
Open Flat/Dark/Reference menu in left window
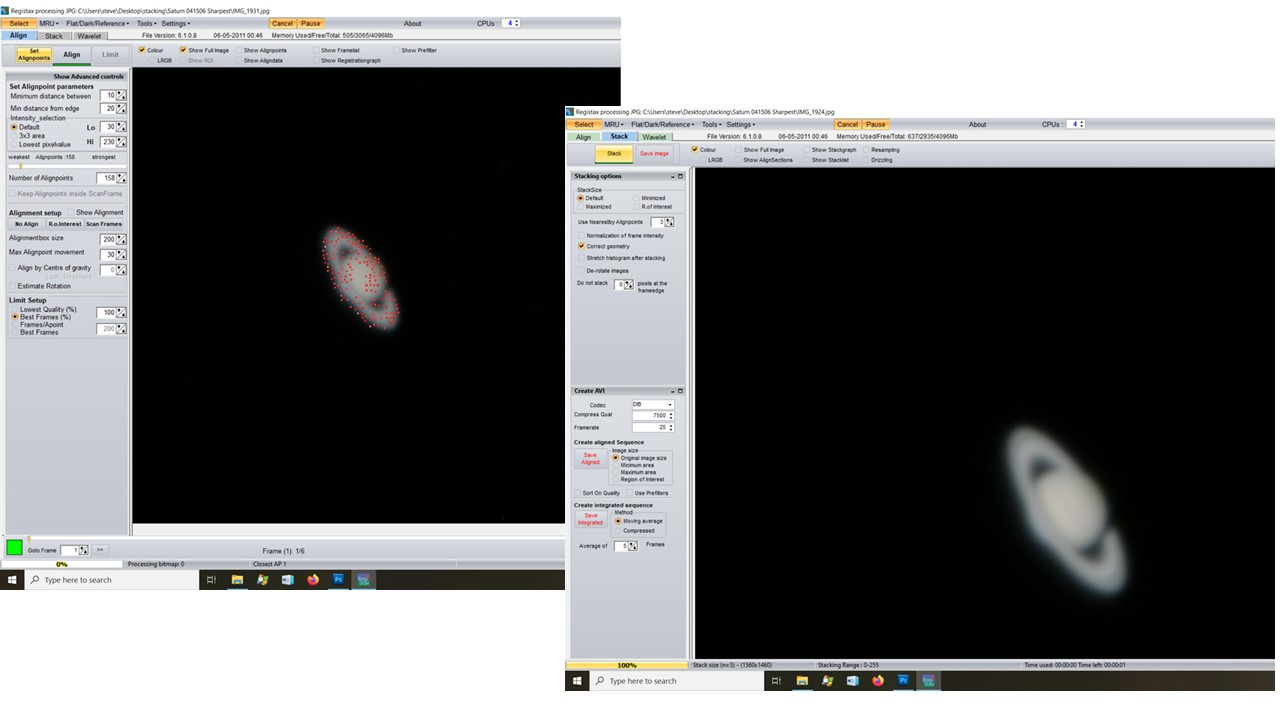click(98, 23)
